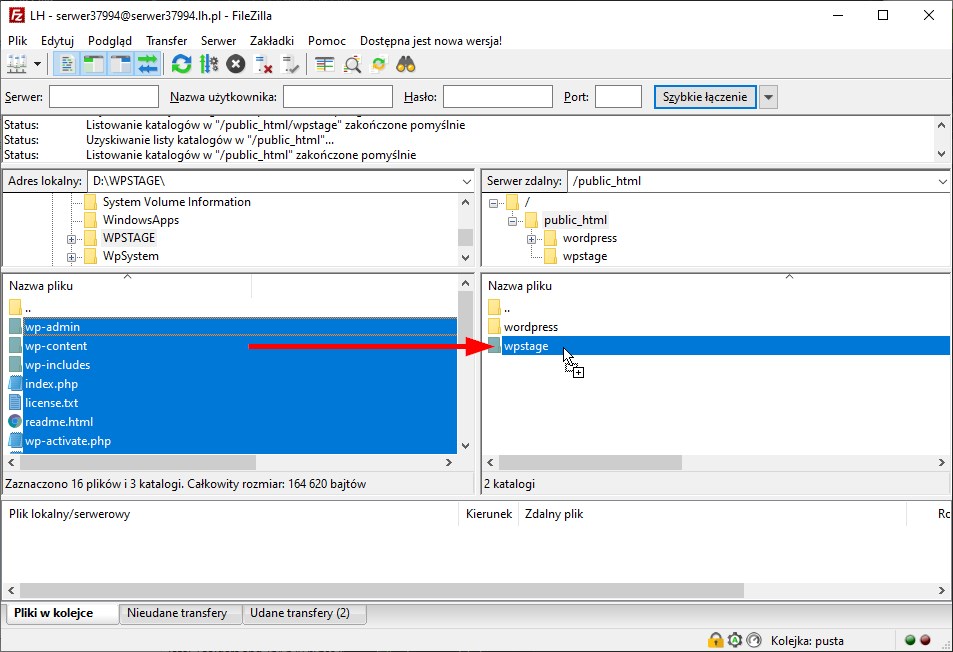Toggle the message log display
The height and width of the screenshot is (652, 953).
67,64
